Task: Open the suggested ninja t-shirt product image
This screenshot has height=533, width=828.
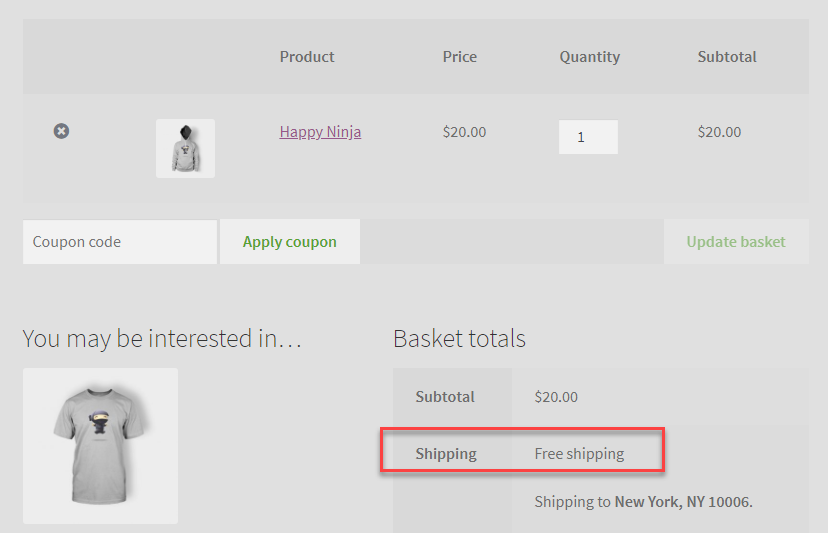Action: coord(100,446)
